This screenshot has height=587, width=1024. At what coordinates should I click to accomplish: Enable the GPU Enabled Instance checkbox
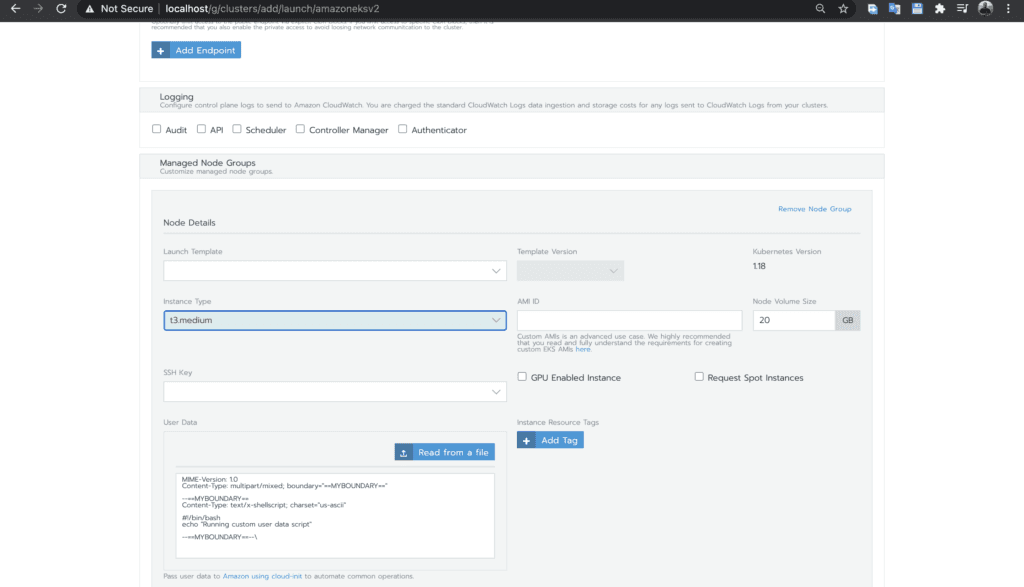tap(522, 377)
